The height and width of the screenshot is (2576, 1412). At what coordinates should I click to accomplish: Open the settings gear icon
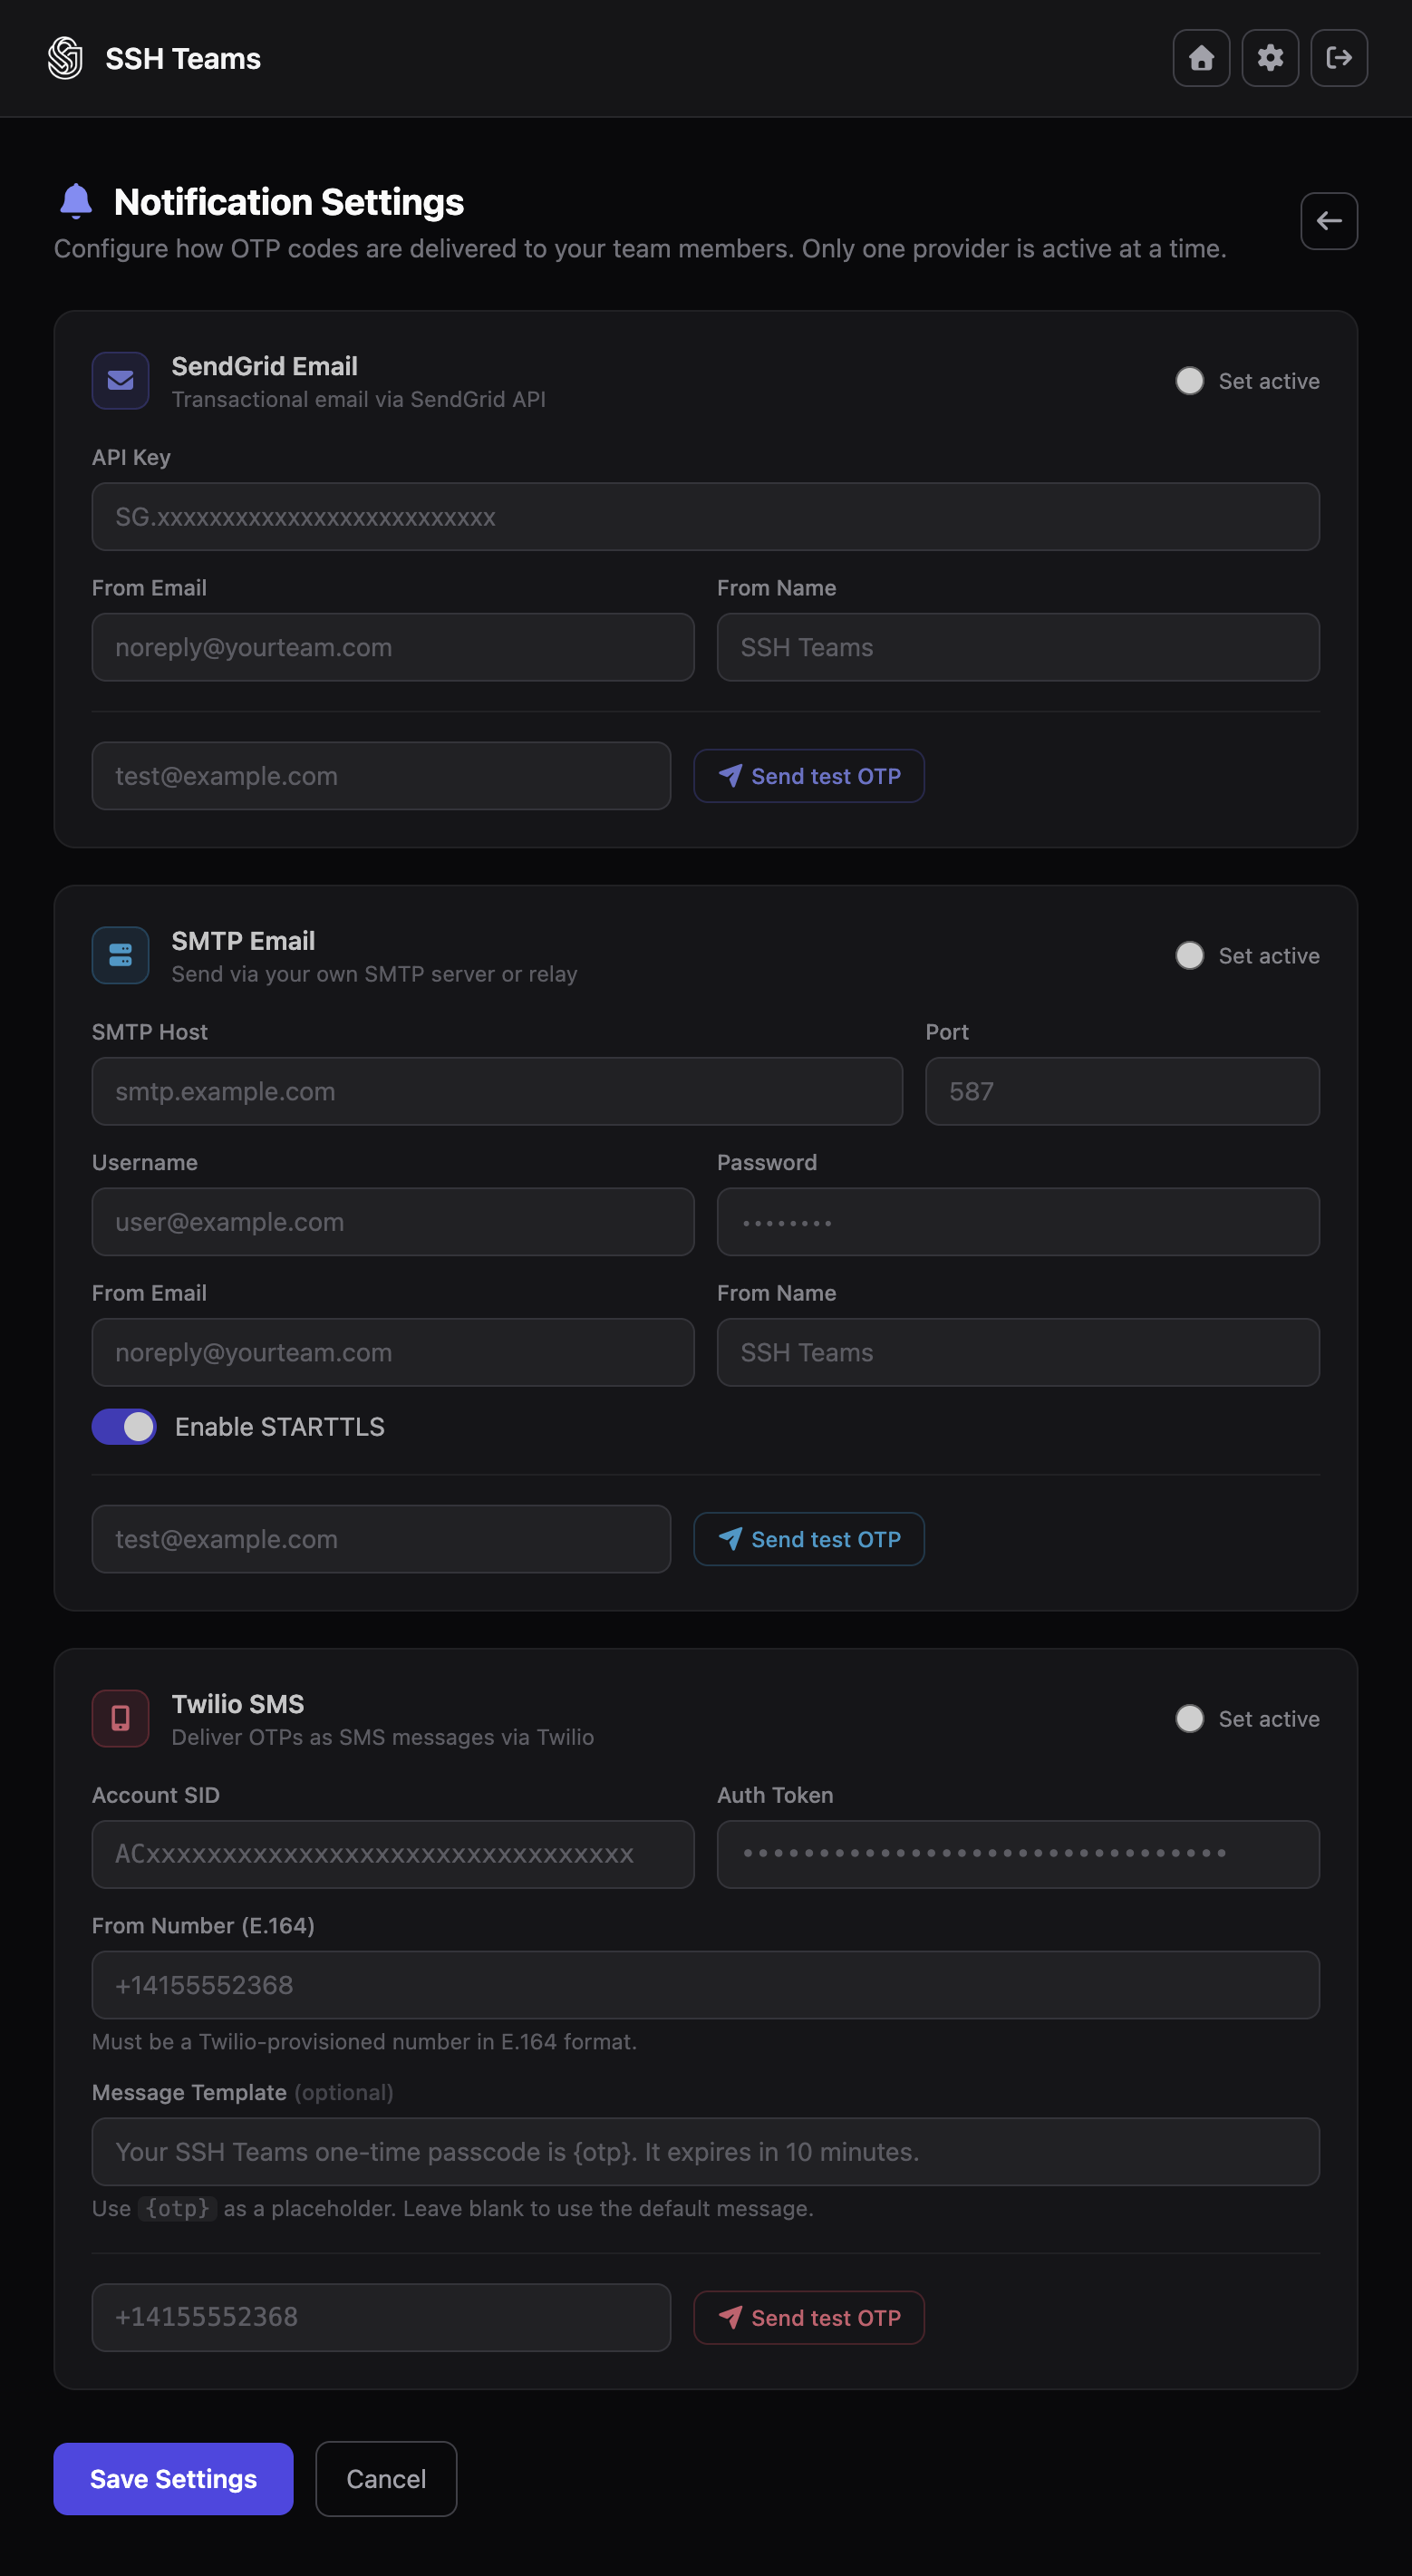pos(1270,58)
